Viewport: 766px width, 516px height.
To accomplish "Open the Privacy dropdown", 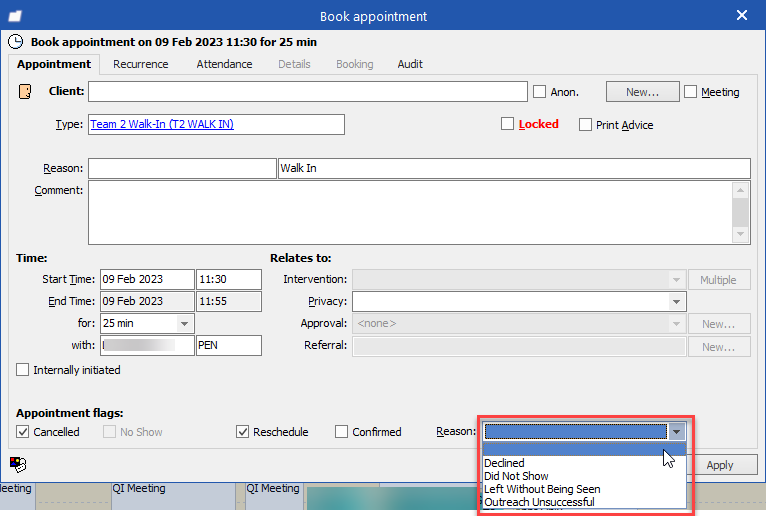I will (676, 301).
